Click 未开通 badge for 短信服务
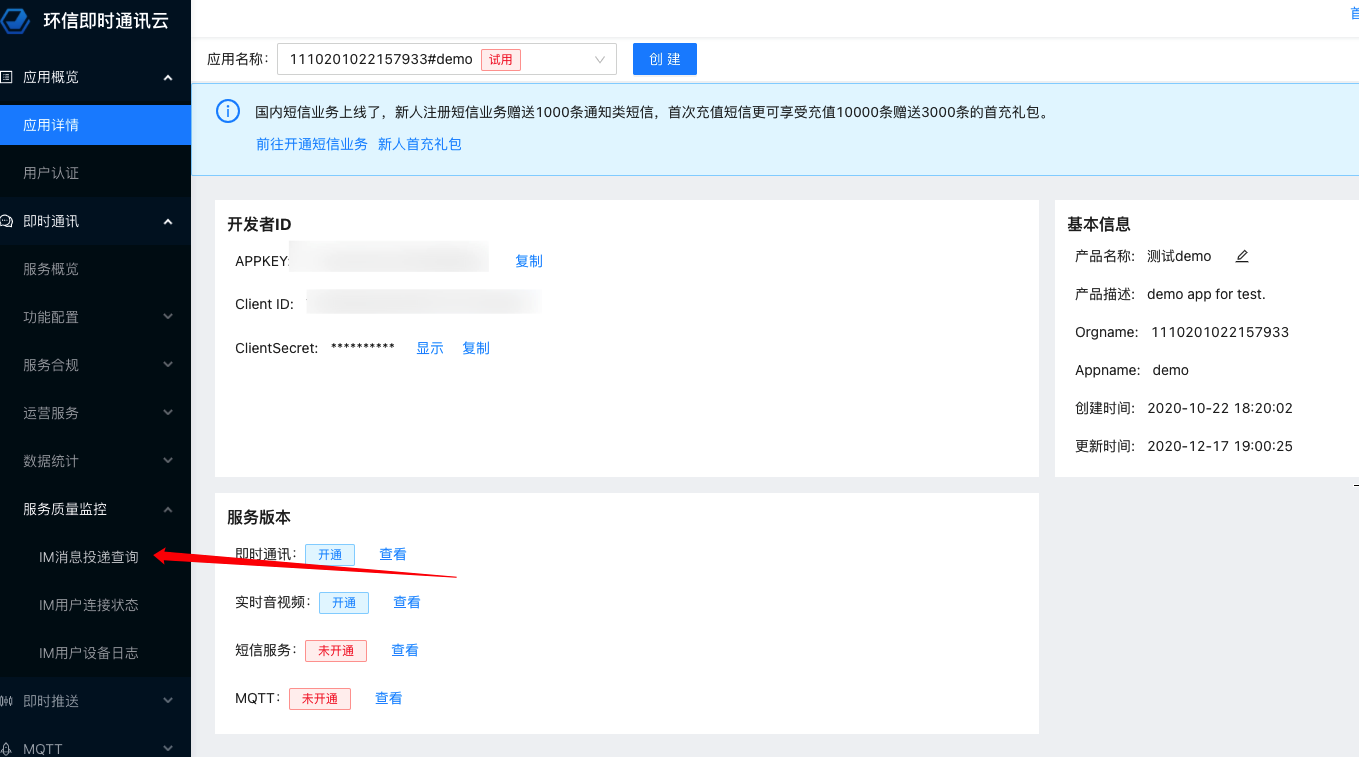 point(336,650)
